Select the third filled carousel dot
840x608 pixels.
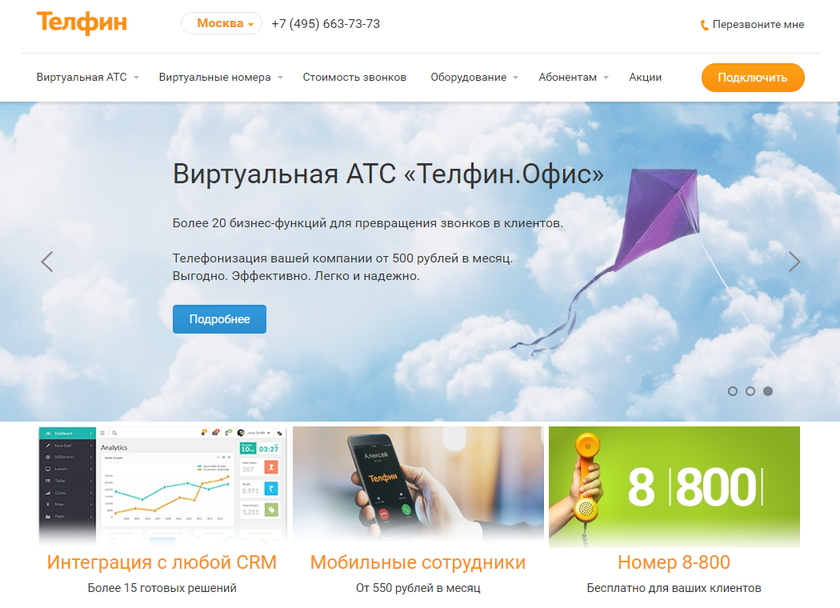pos(768,391)
